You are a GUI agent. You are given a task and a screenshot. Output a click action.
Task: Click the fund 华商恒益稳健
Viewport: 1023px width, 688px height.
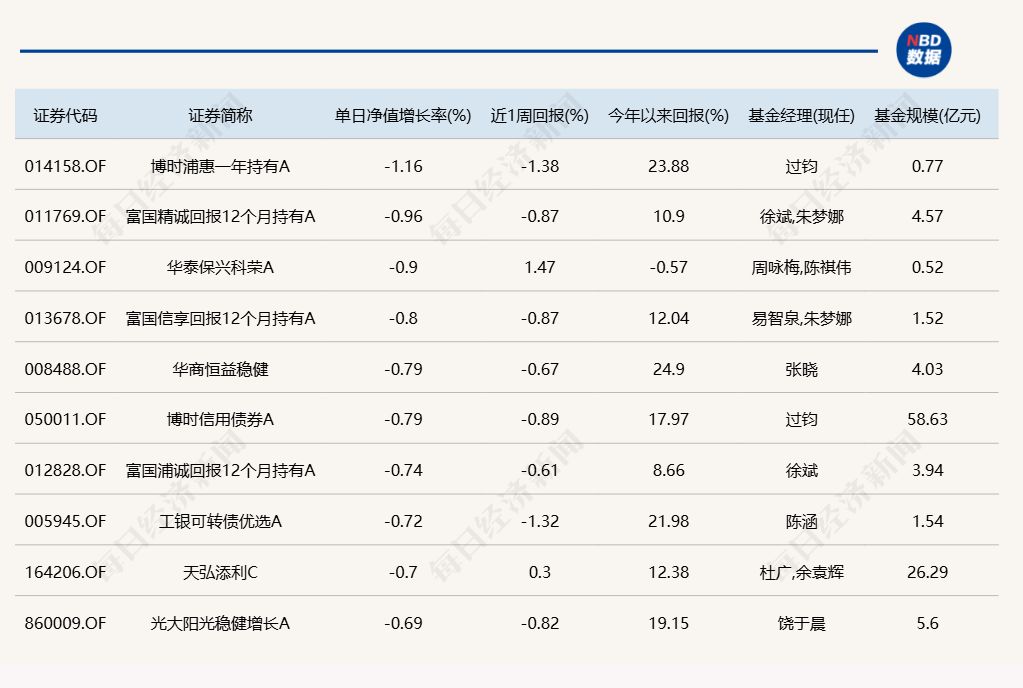click(x=220, y=369)
